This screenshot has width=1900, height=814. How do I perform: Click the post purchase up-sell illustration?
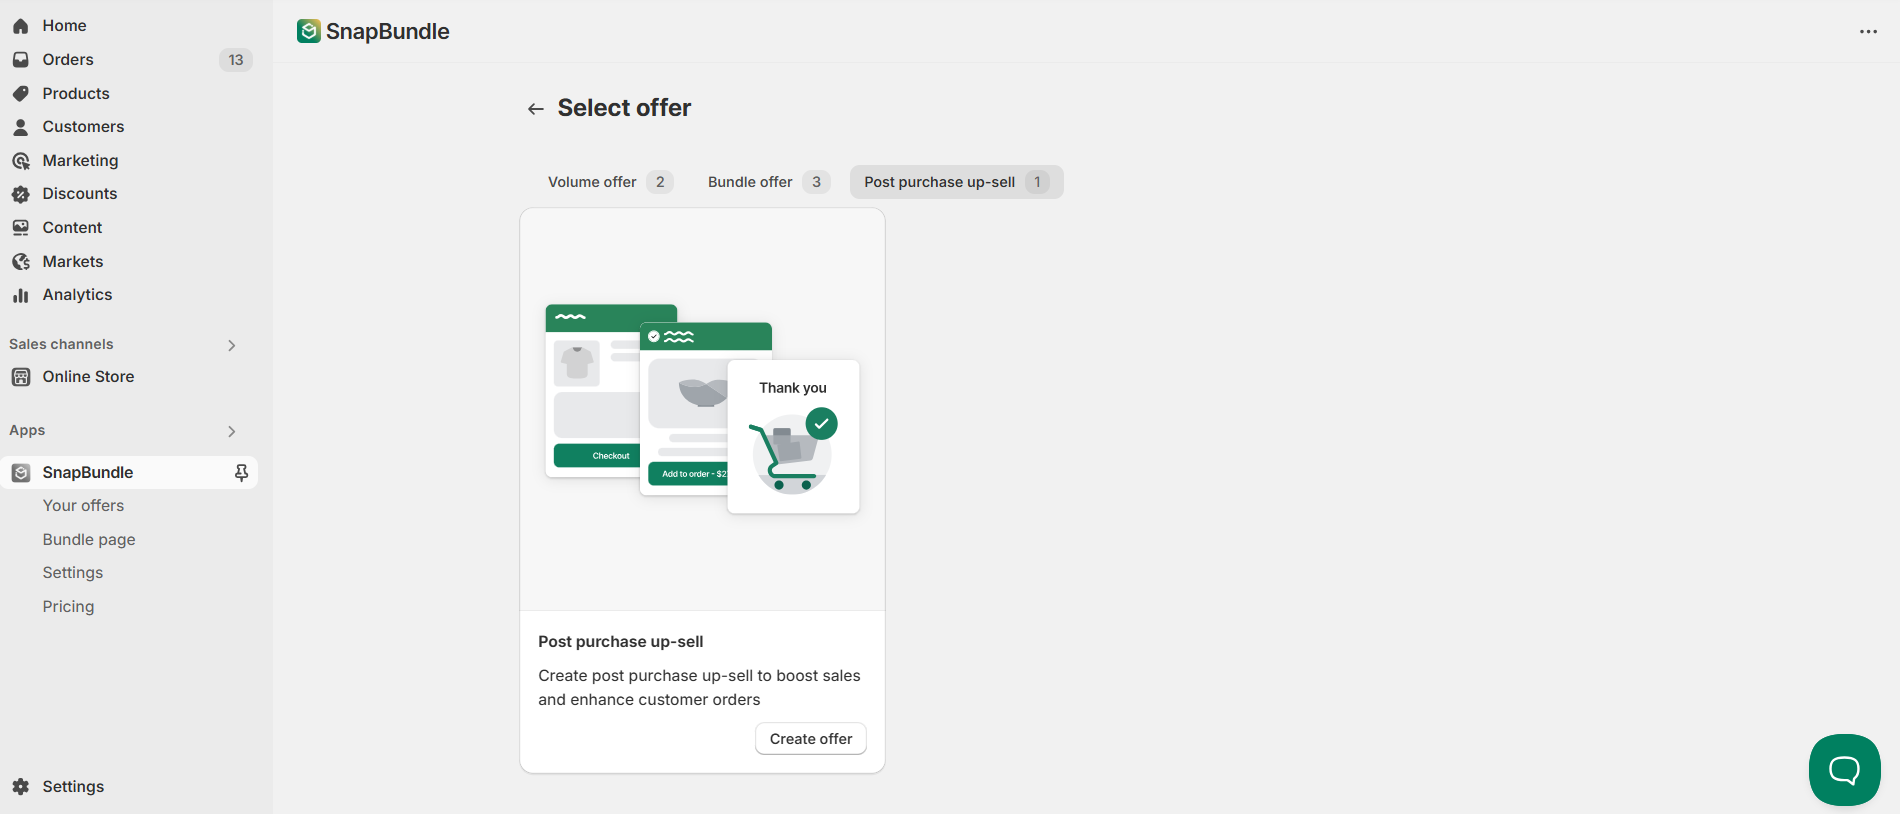tap(702, 409)
